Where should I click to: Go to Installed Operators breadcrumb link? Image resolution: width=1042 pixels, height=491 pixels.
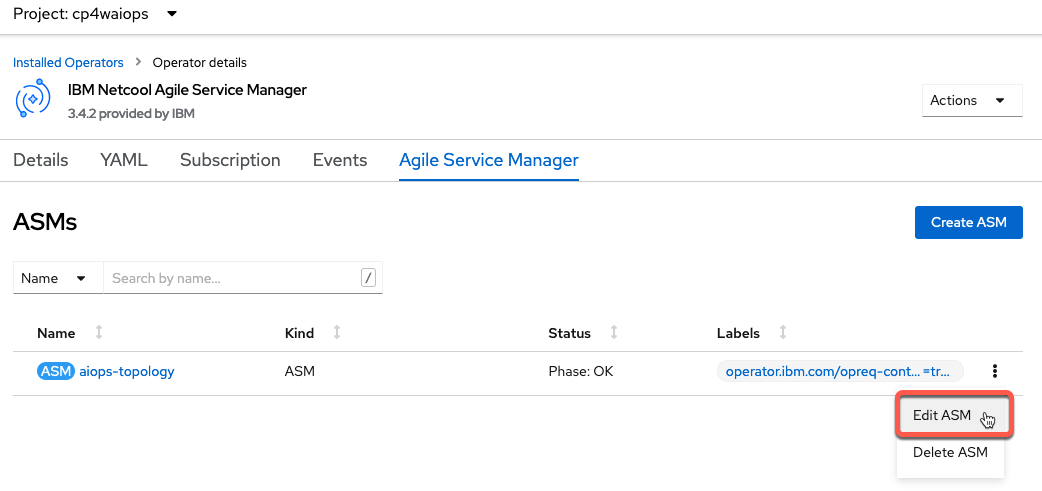pyautogui.click(x=68, y=62)
